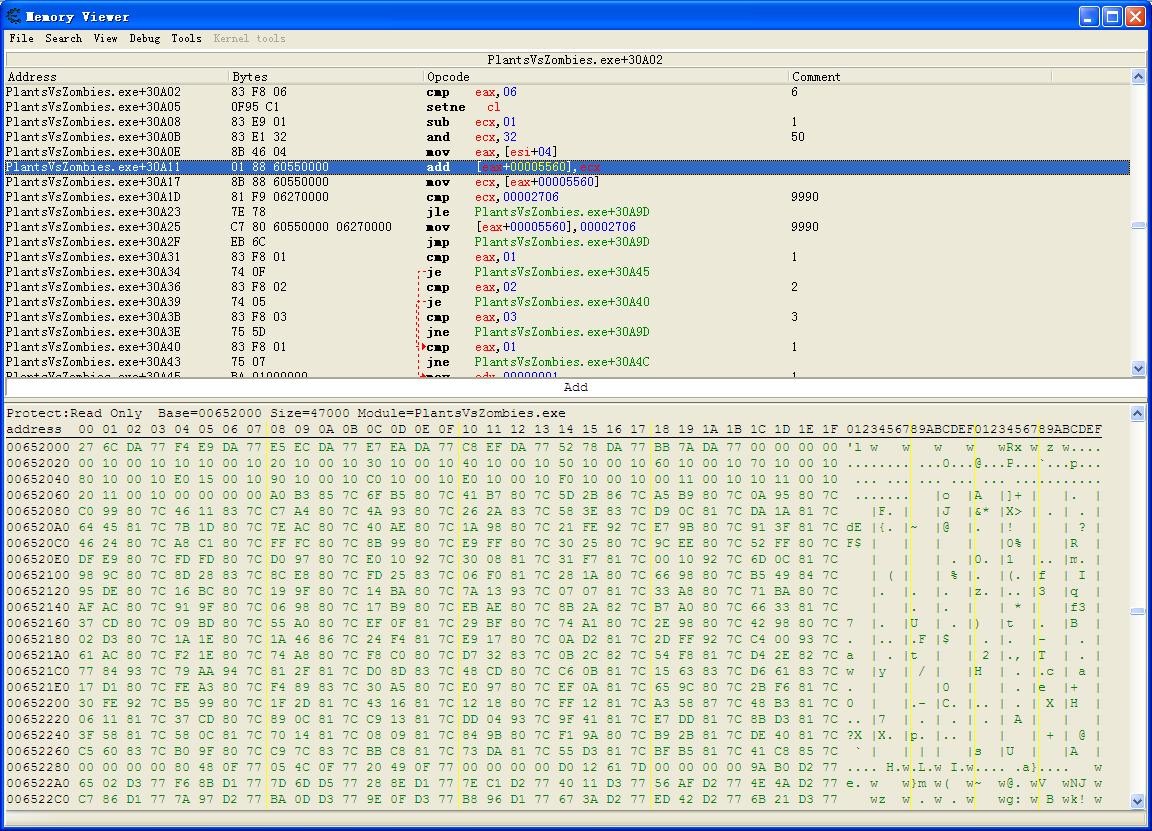This screenshot has width=1152, height=831.
Task: Select the row PlantsVsZombies.exe+30A02 cmp eax,06
Action: point(567,92)
